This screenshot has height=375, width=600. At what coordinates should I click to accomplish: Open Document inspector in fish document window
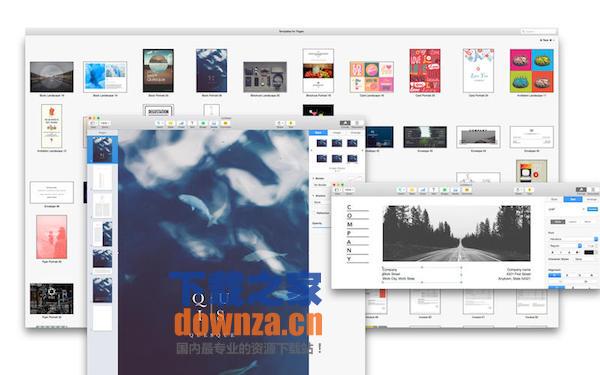pyautogui.click(x=357, y=123)
